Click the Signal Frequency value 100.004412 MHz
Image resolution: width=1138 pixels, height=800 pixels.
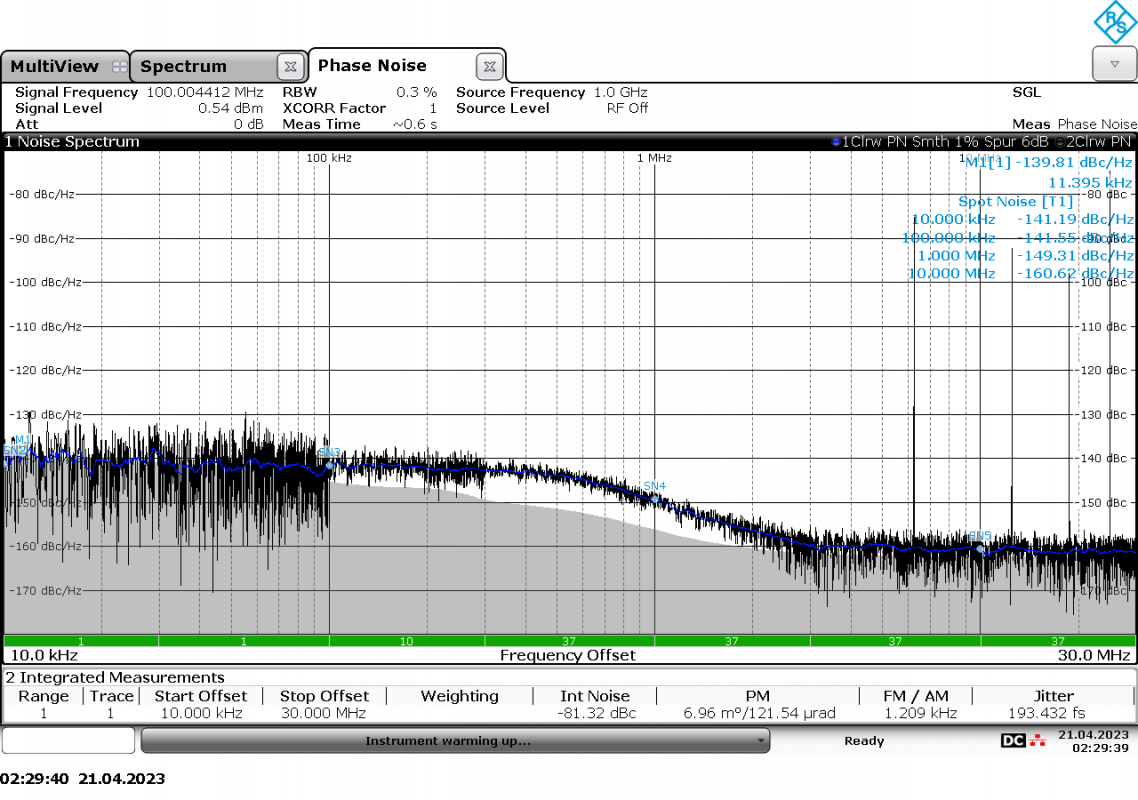point(205,92)
